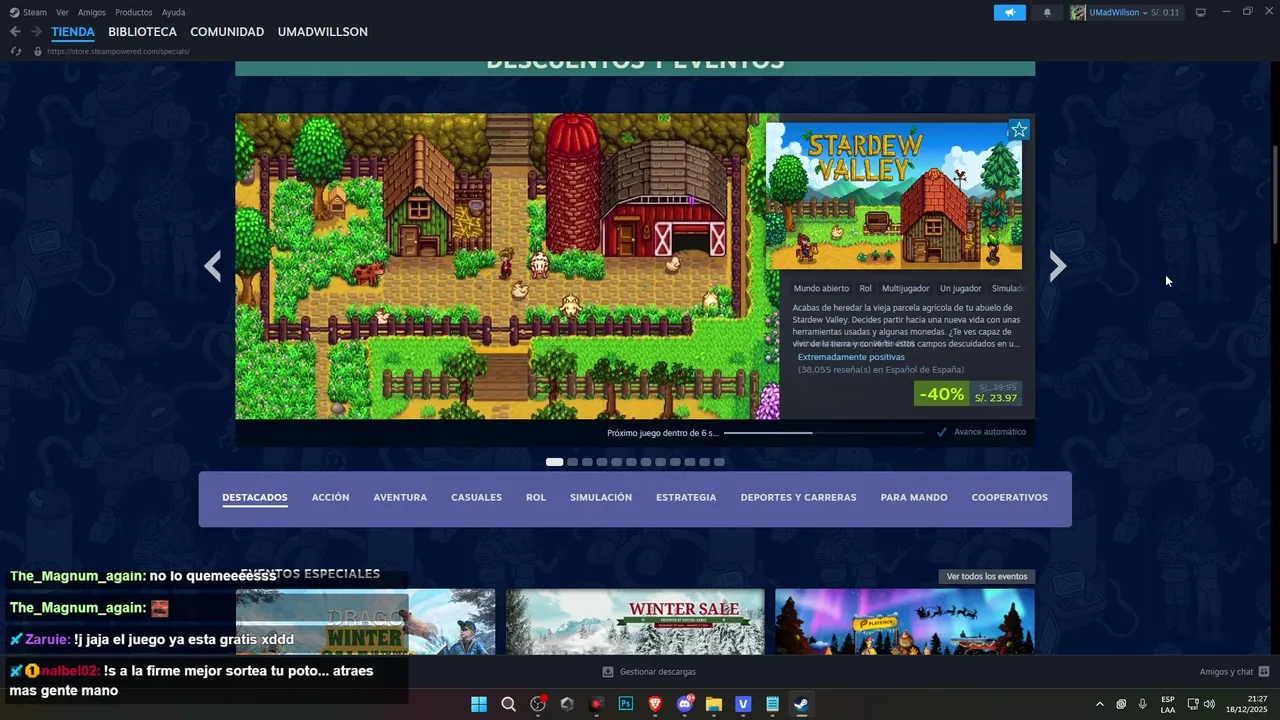Show next carousel game
The image size is (1280, 720).
pyautogui.click(x=1058, y=266)
